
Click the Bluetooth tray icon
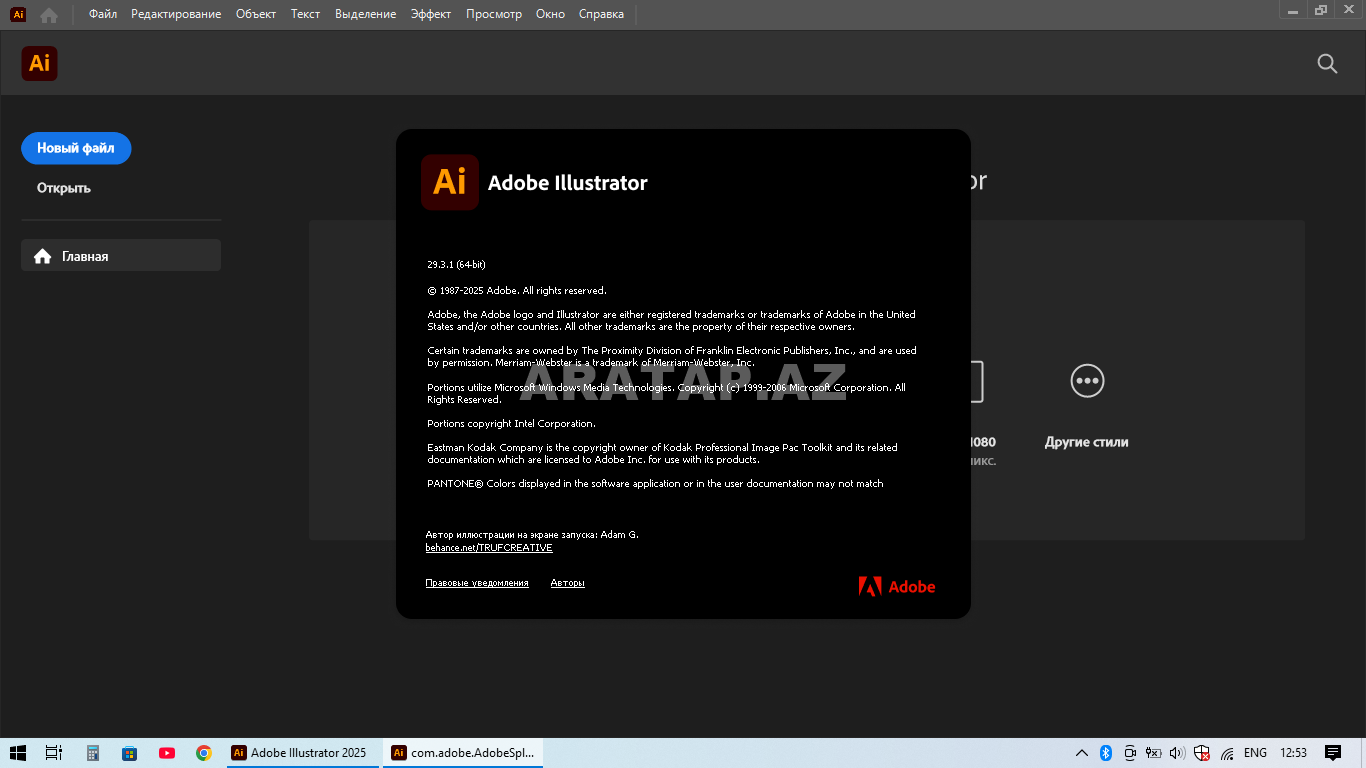1106,753
